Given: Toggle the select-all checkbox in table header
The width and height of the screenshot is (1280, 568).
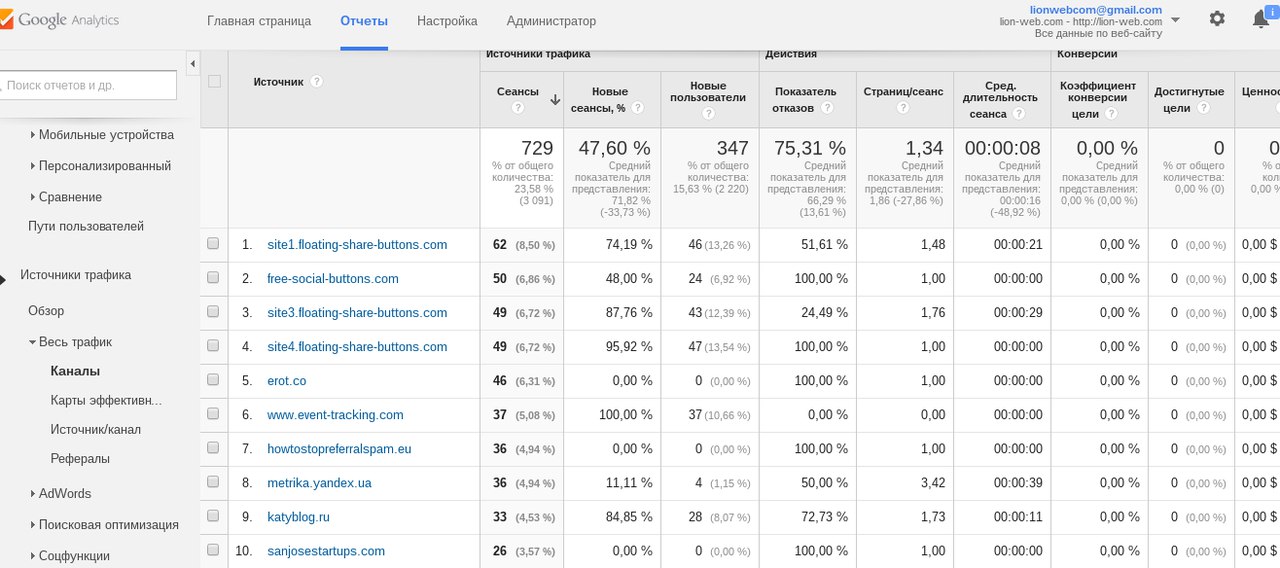Looking at the screenshot, I should [x=214, y=82].
